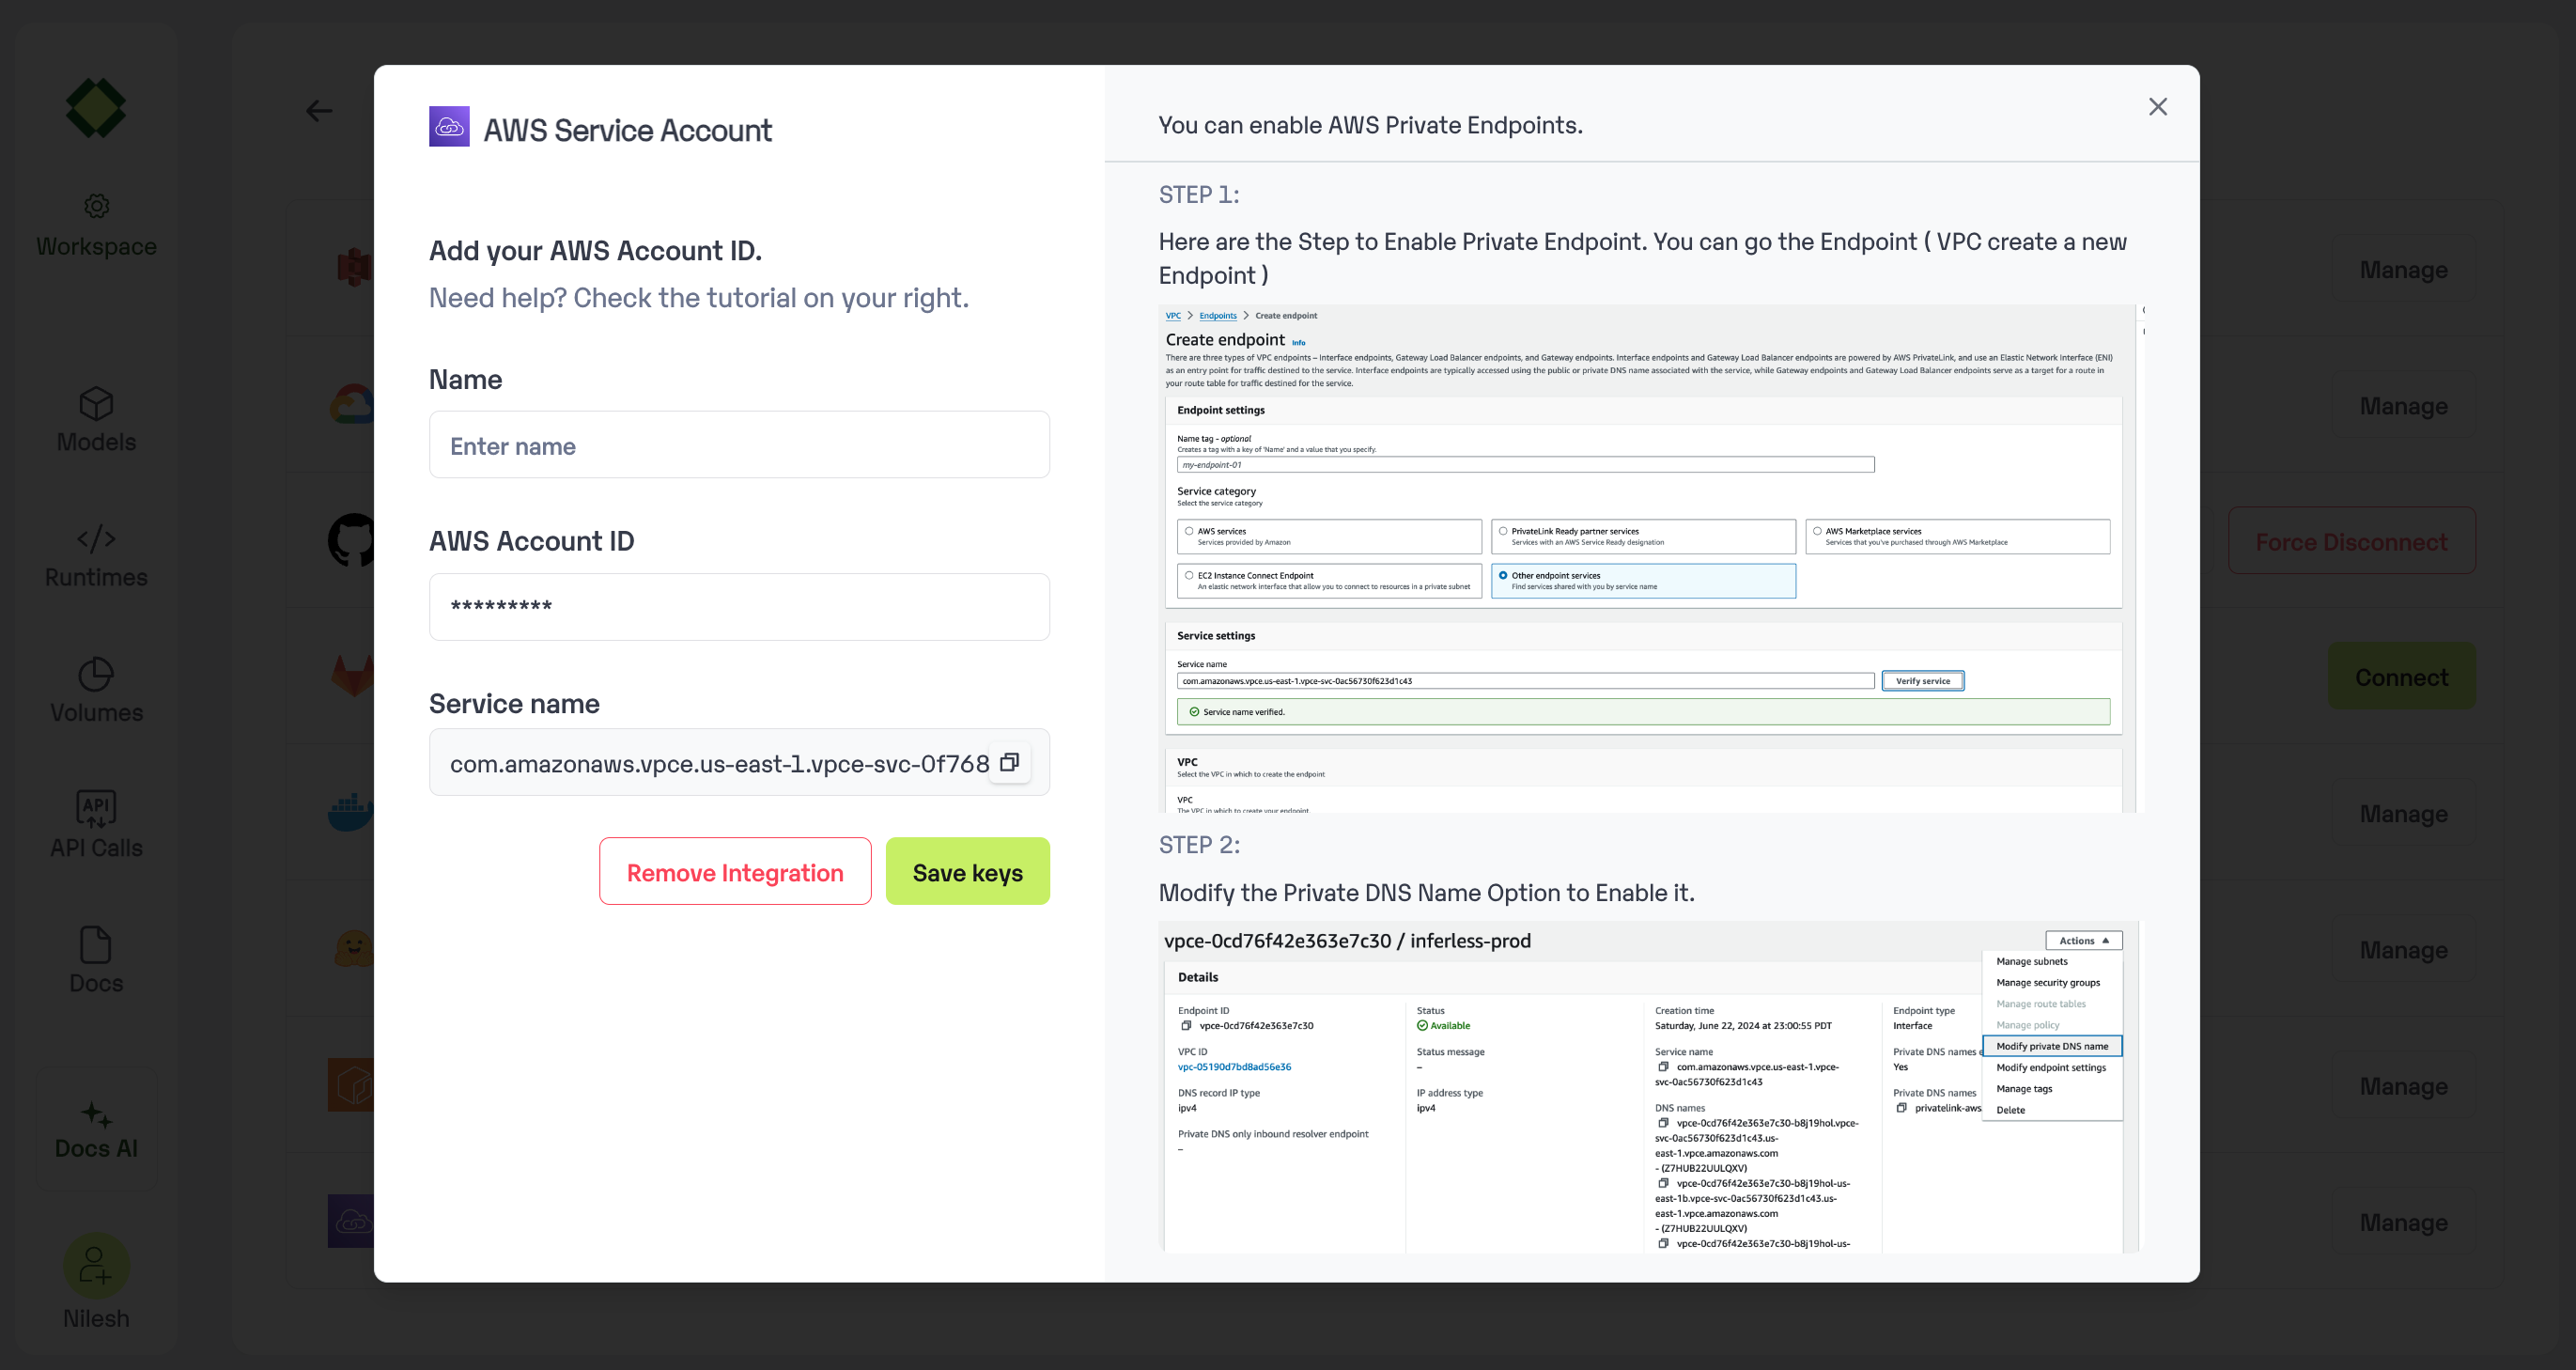
Task: Click the purple AWS cloud icon in list
Action: pos(351,1220)
